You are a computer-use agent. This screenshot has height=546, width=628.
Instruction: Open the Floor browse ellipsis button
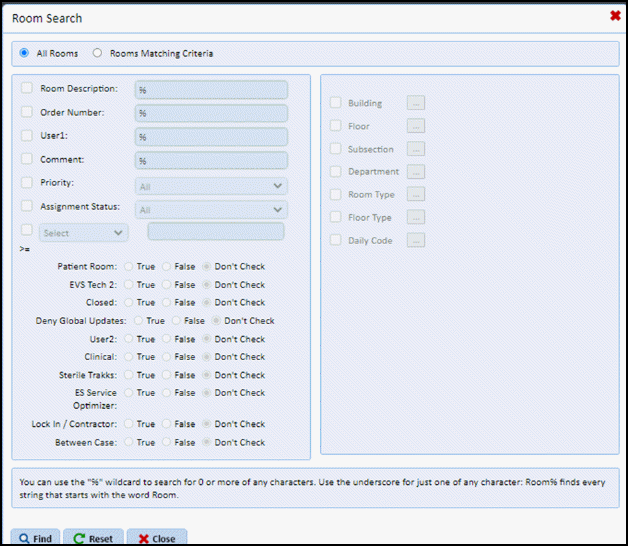[x=415, y=126]
